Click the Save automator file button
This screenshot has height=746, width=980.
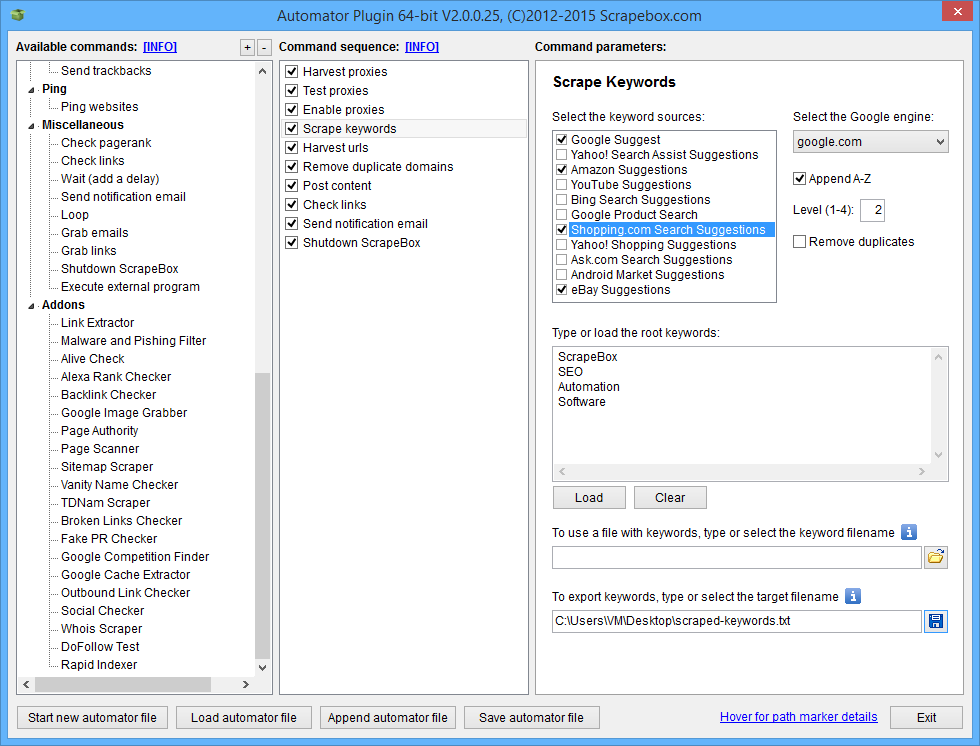point(531,718)
